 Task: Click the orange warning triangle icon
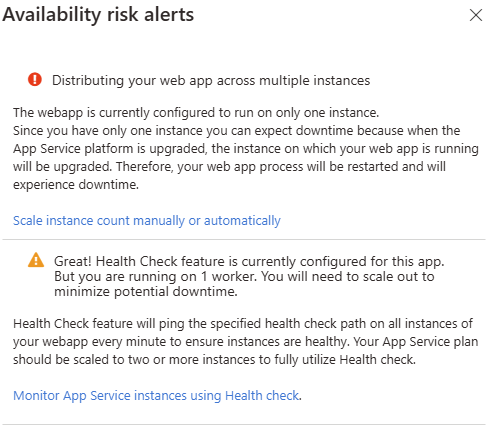tap(36, 260)
